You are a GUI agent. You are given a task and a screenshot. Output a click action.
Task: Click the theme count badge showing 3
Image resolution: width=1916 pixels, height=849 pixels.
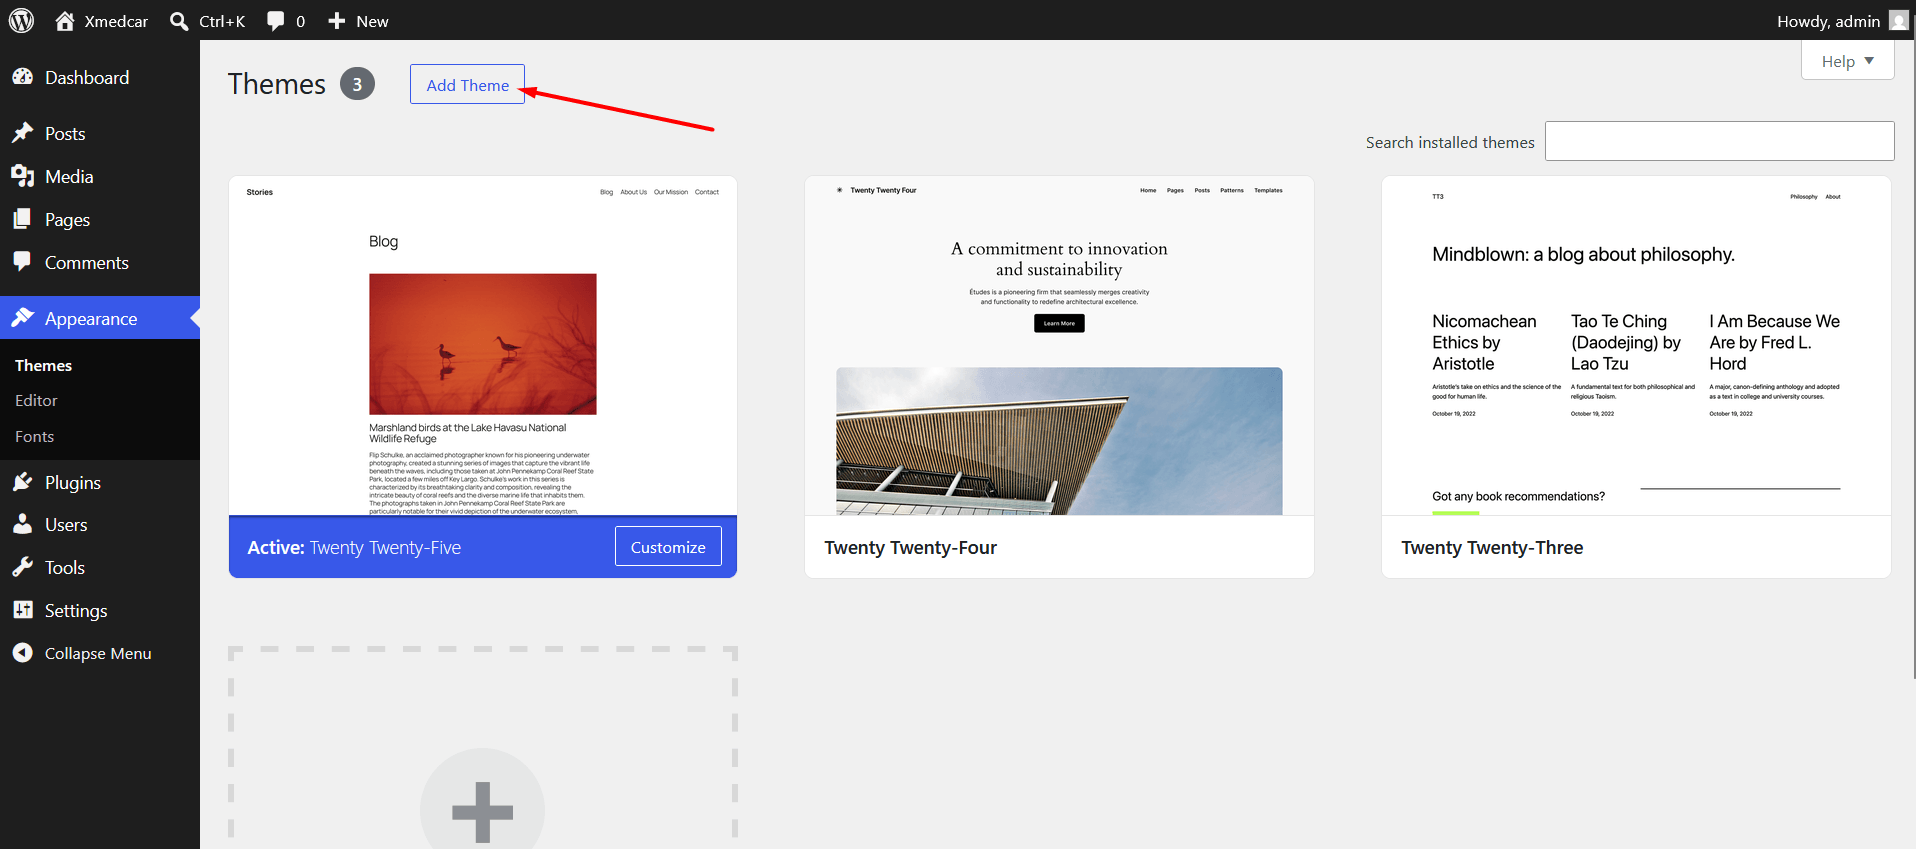[357, 84]
